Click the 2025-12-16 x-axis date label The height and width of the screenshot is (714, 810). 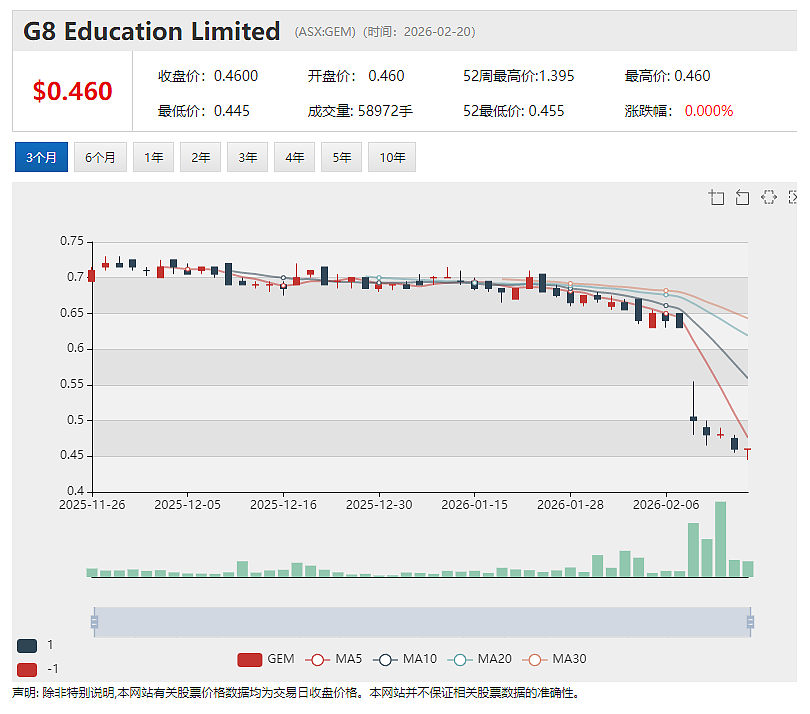(x=283, y=505)
